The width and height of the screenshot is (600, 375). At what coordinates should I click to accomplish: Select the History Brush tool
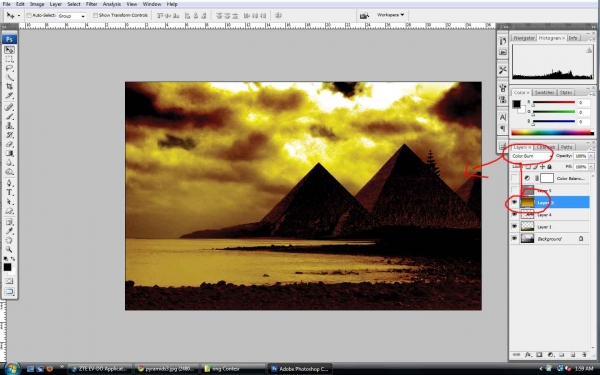[9, 135]
